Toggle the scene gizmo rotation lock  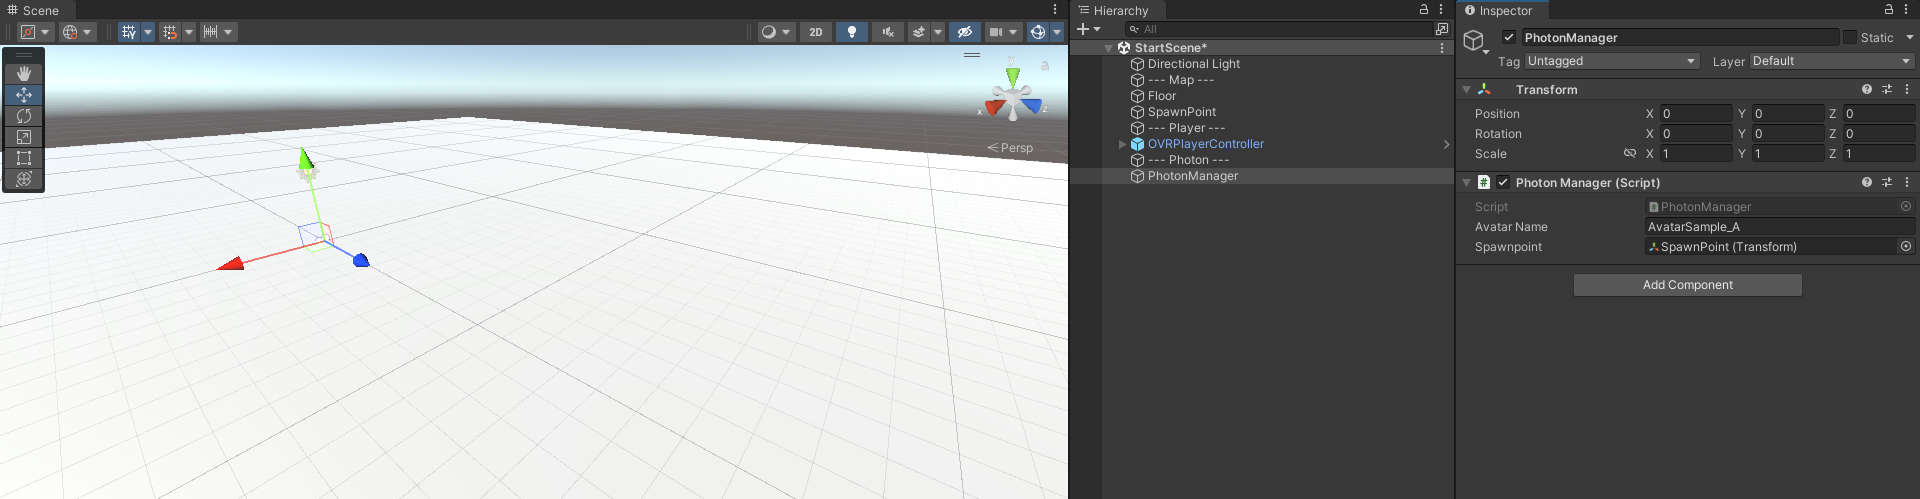pyautogui.click(x=1045, y=66)
